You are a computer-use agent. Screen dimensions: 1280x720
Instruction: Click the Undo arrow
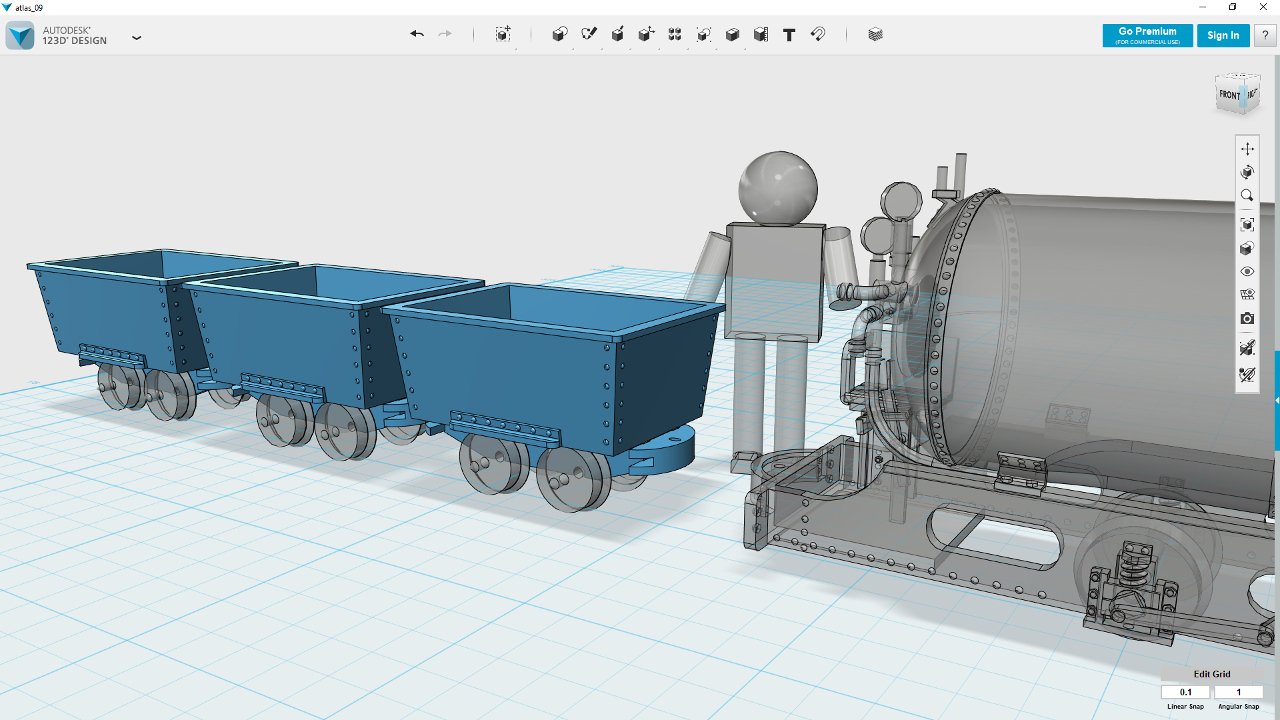click(x=417, y=34)
